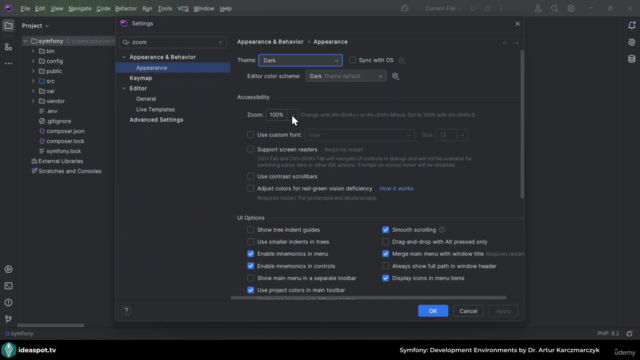Viewport: 640px width, 360px height.
Task: Open the Tools menu
Action: pos(165,9)
